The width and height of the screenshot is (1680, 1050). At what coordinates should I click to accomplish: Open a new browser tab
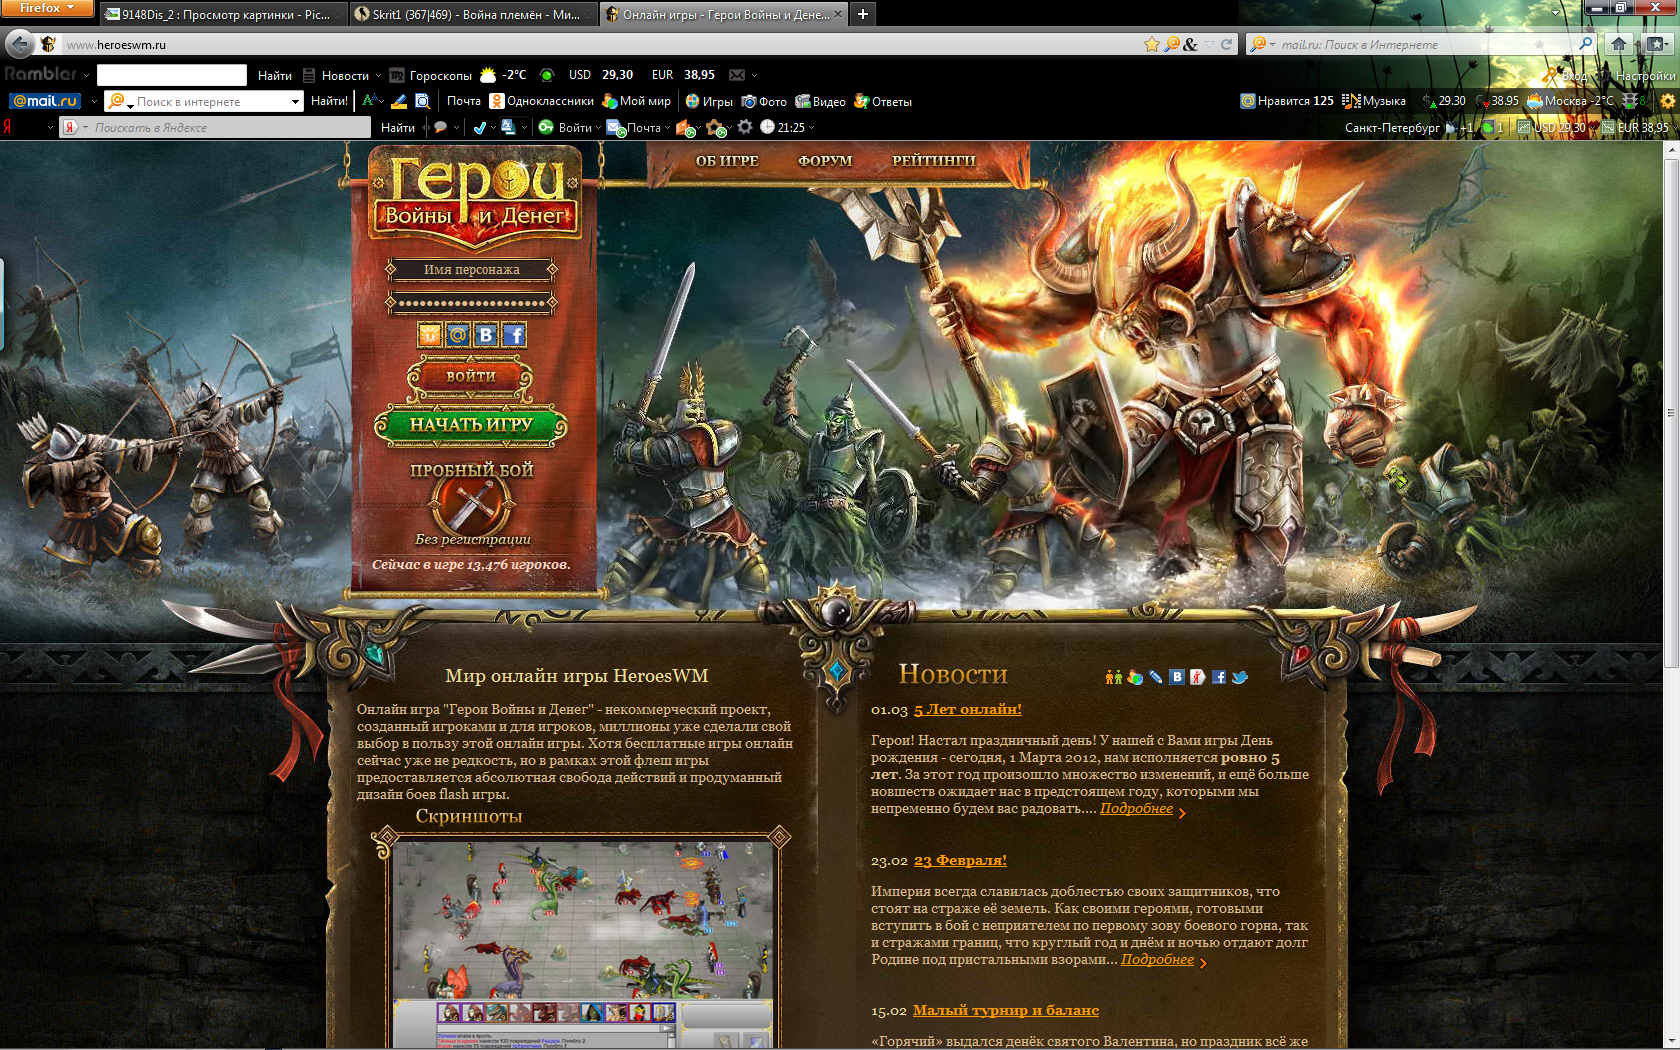point(862,14)
